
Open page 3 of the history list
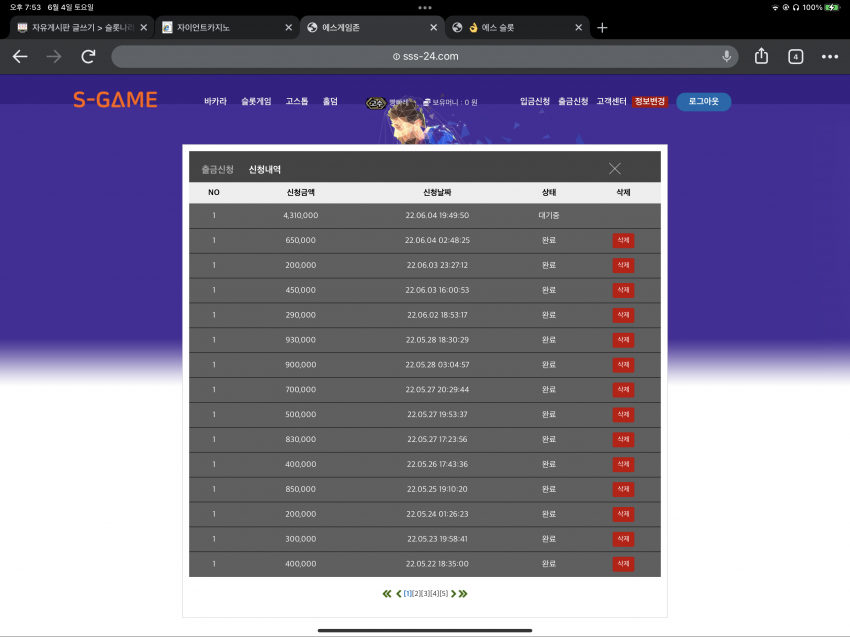coord(426,594)
